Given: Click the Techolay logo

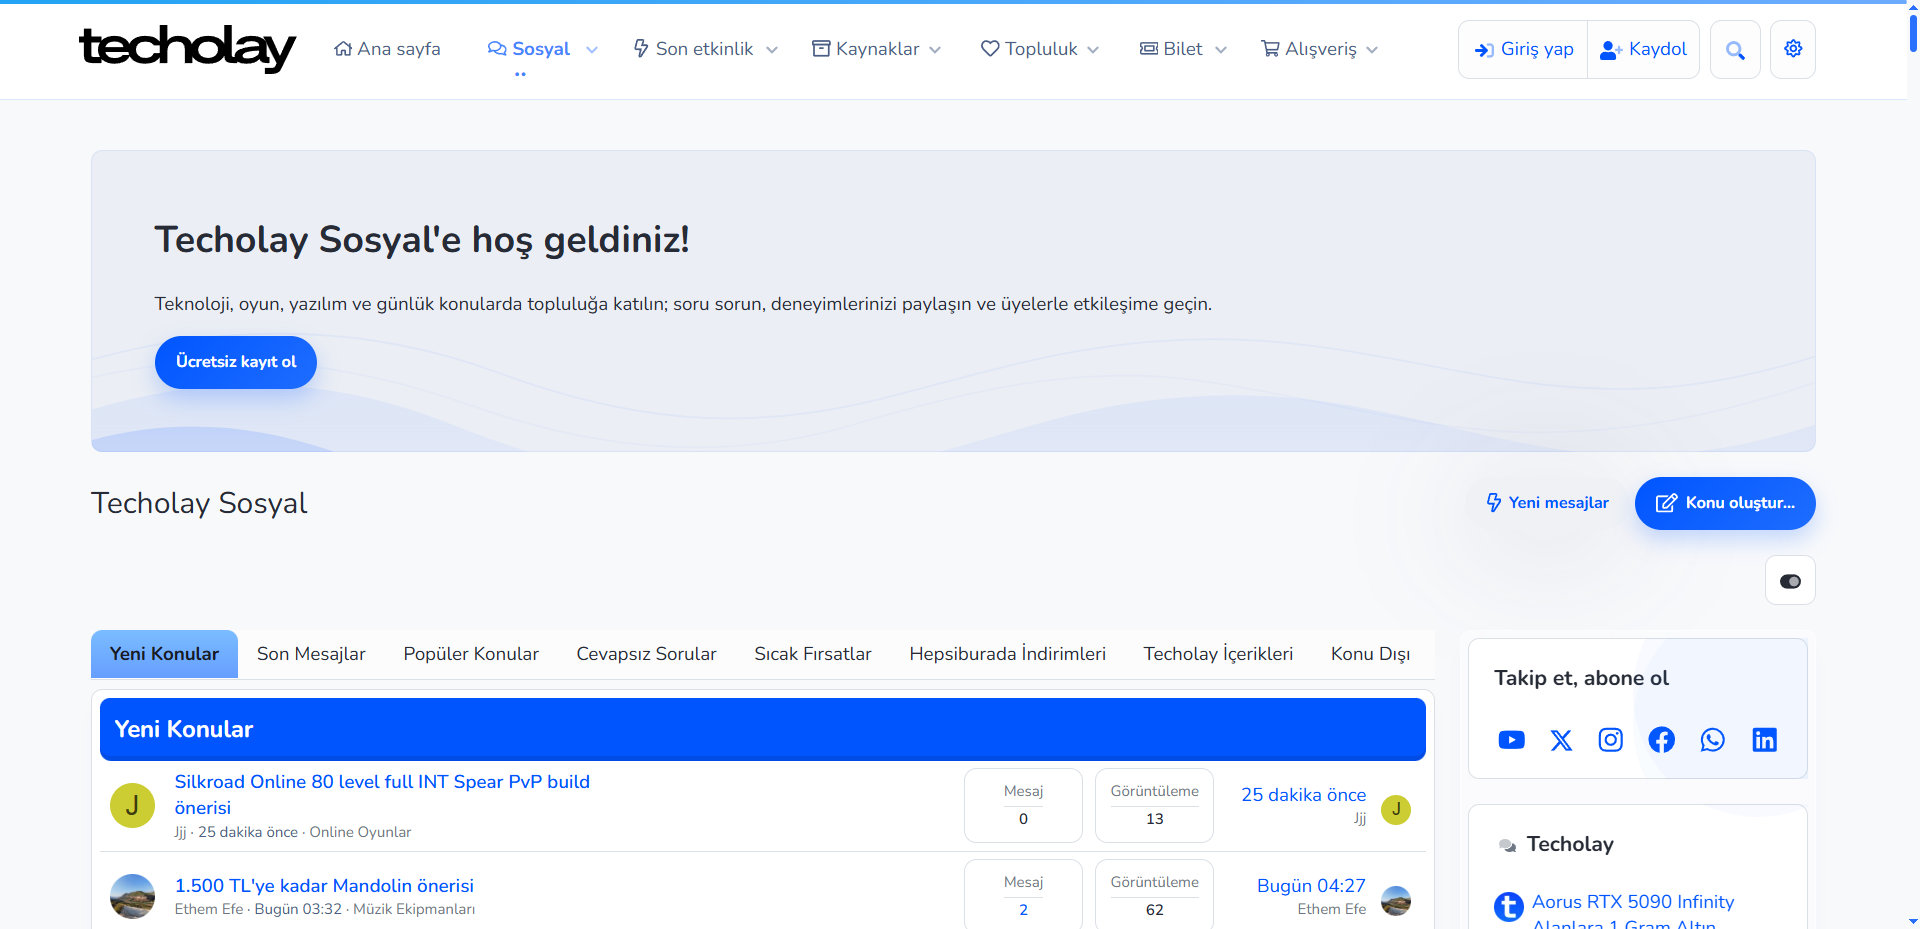Looking at the screenshot, I should click(x=187, y=49).
